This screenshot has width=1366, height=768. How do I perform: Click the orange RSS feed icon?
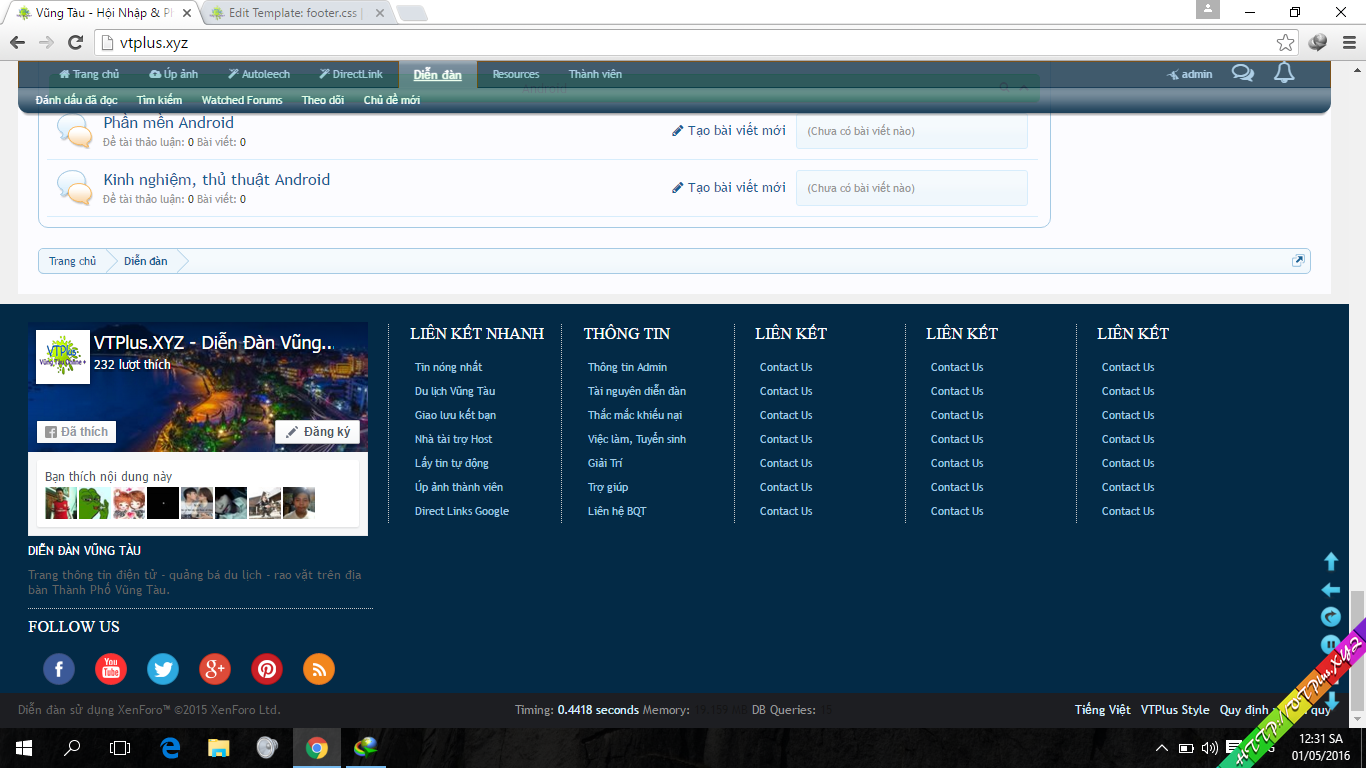click(319, 669)
